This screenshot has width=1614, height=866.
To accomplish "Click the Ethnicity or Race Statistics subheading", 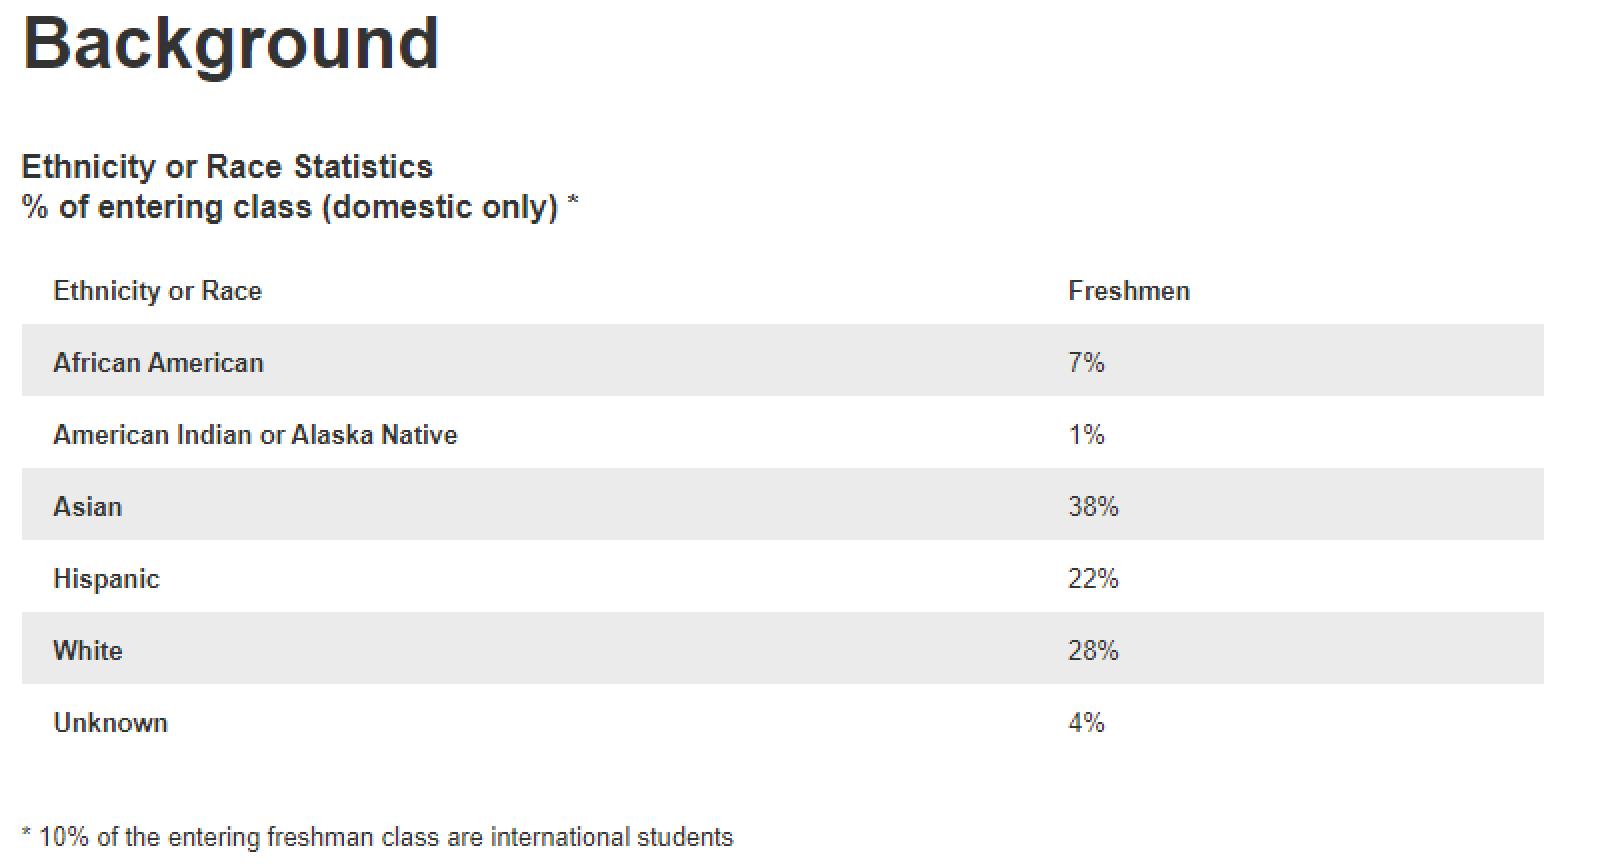I will click(x=227, y=166).
